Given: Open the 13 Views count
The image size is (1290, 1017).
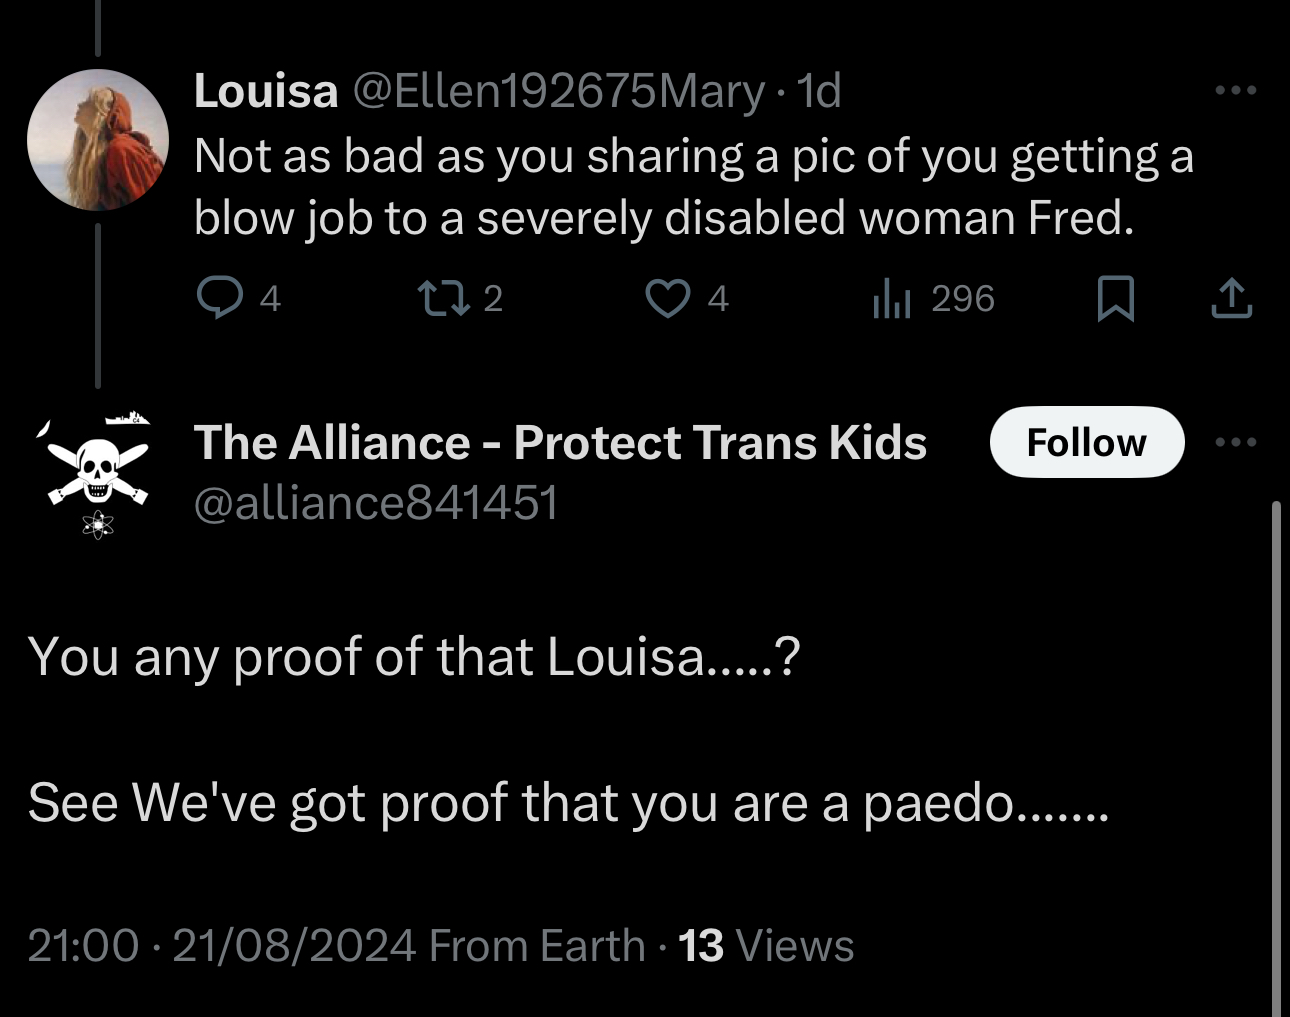Looking at the screenshot, I should [766, 945].
